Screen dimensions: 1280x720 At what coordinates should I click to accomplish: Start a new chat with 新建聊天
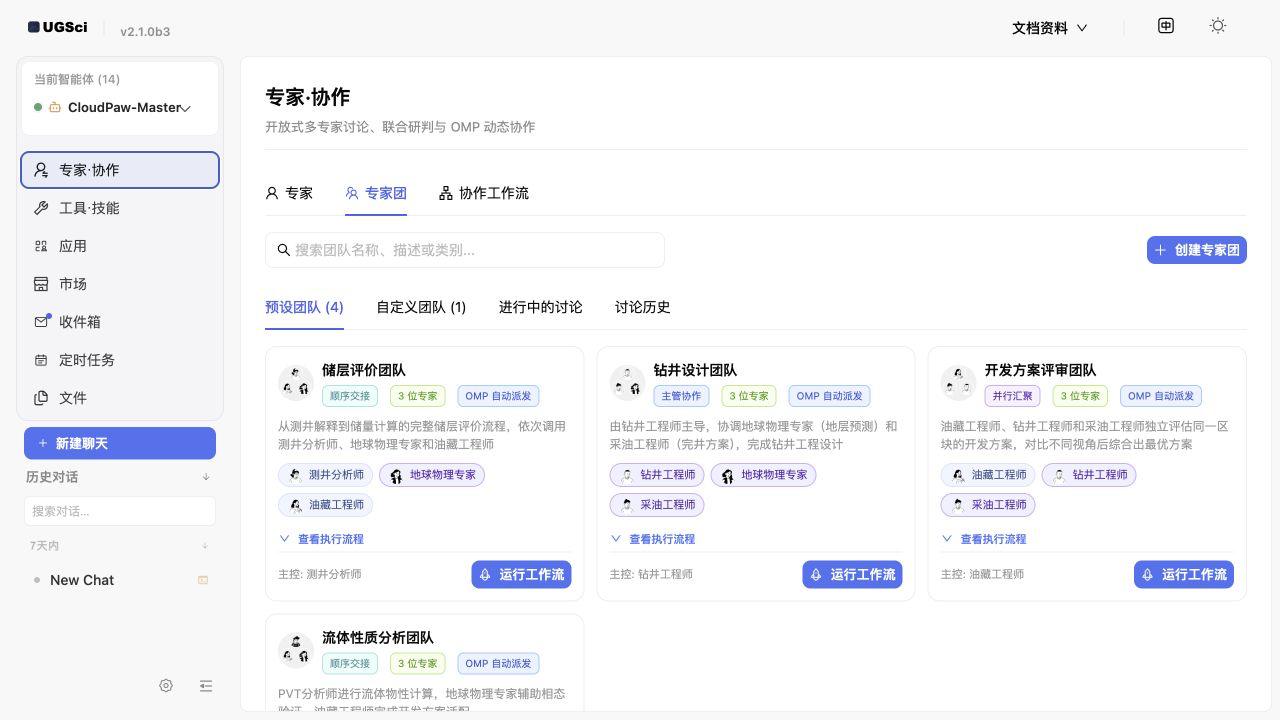point(120,443)
